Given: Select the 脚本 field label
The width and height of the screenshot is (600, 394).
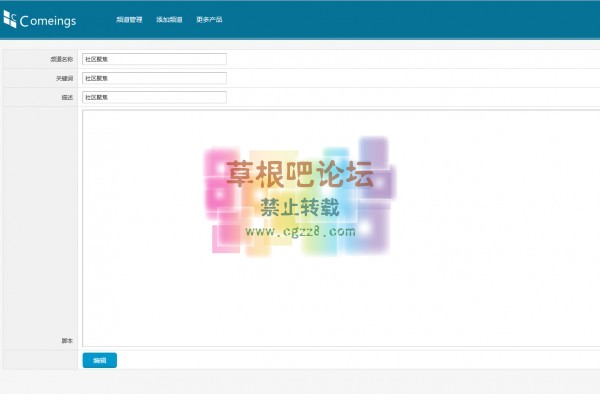Looking at the screenshot, I should click(67, 340).
